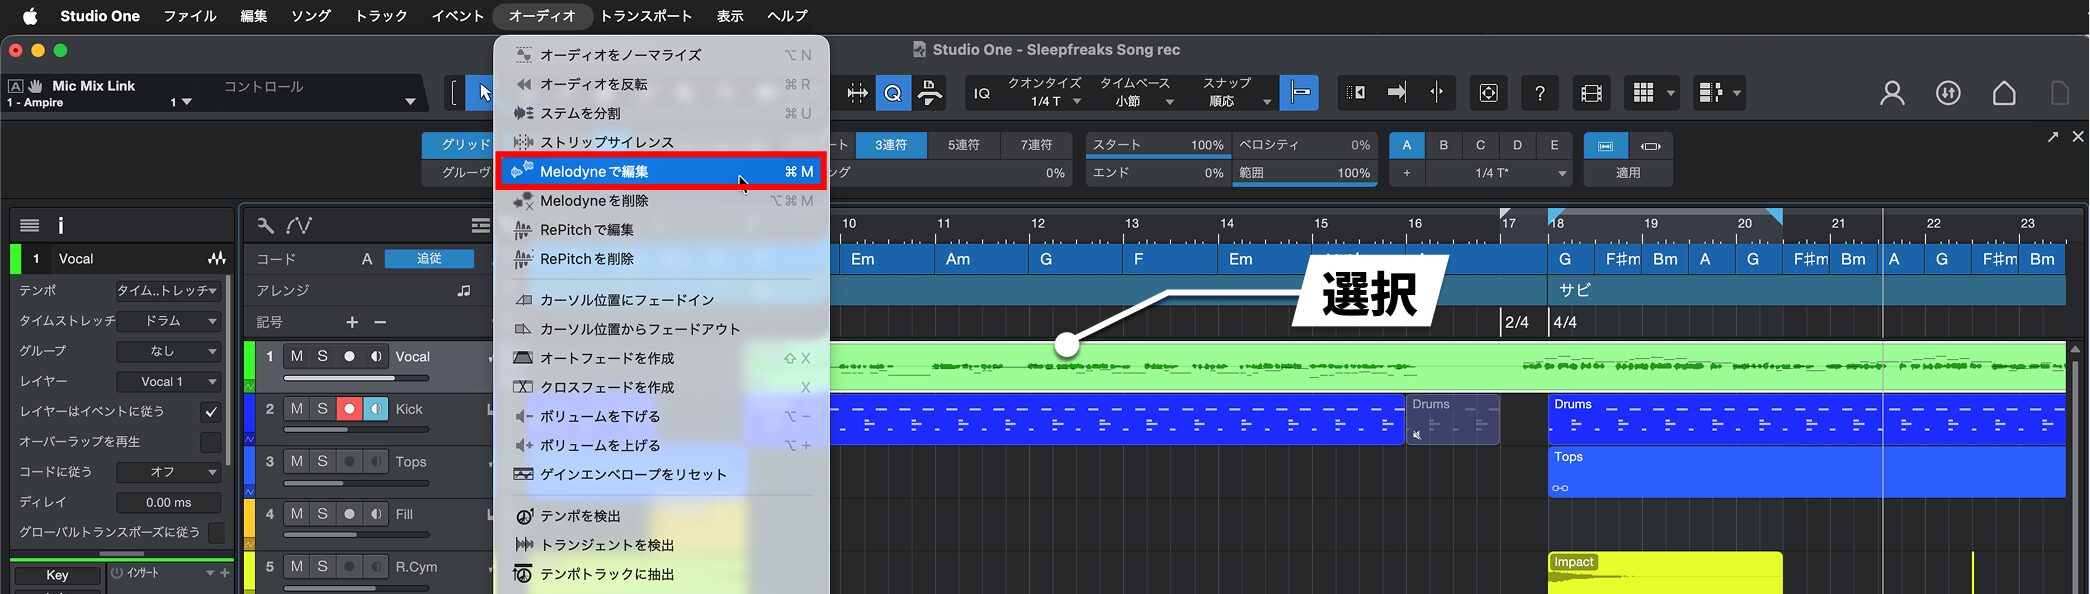This screenshot has height=594, width=2090.
Task: Open the home Start page icon
Action: (2004, 93)
